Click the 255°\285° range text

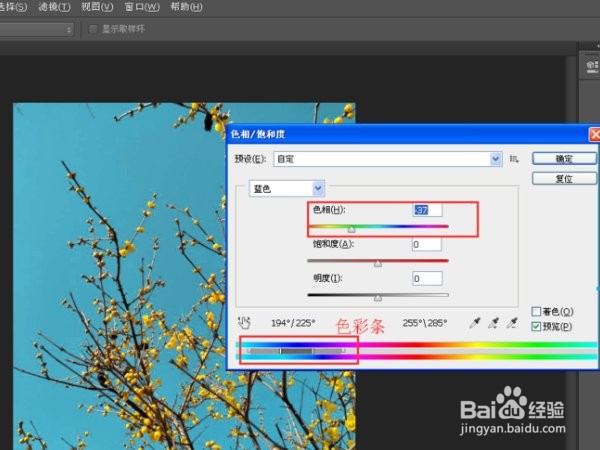pyautogui.click(x=425, y=323)
